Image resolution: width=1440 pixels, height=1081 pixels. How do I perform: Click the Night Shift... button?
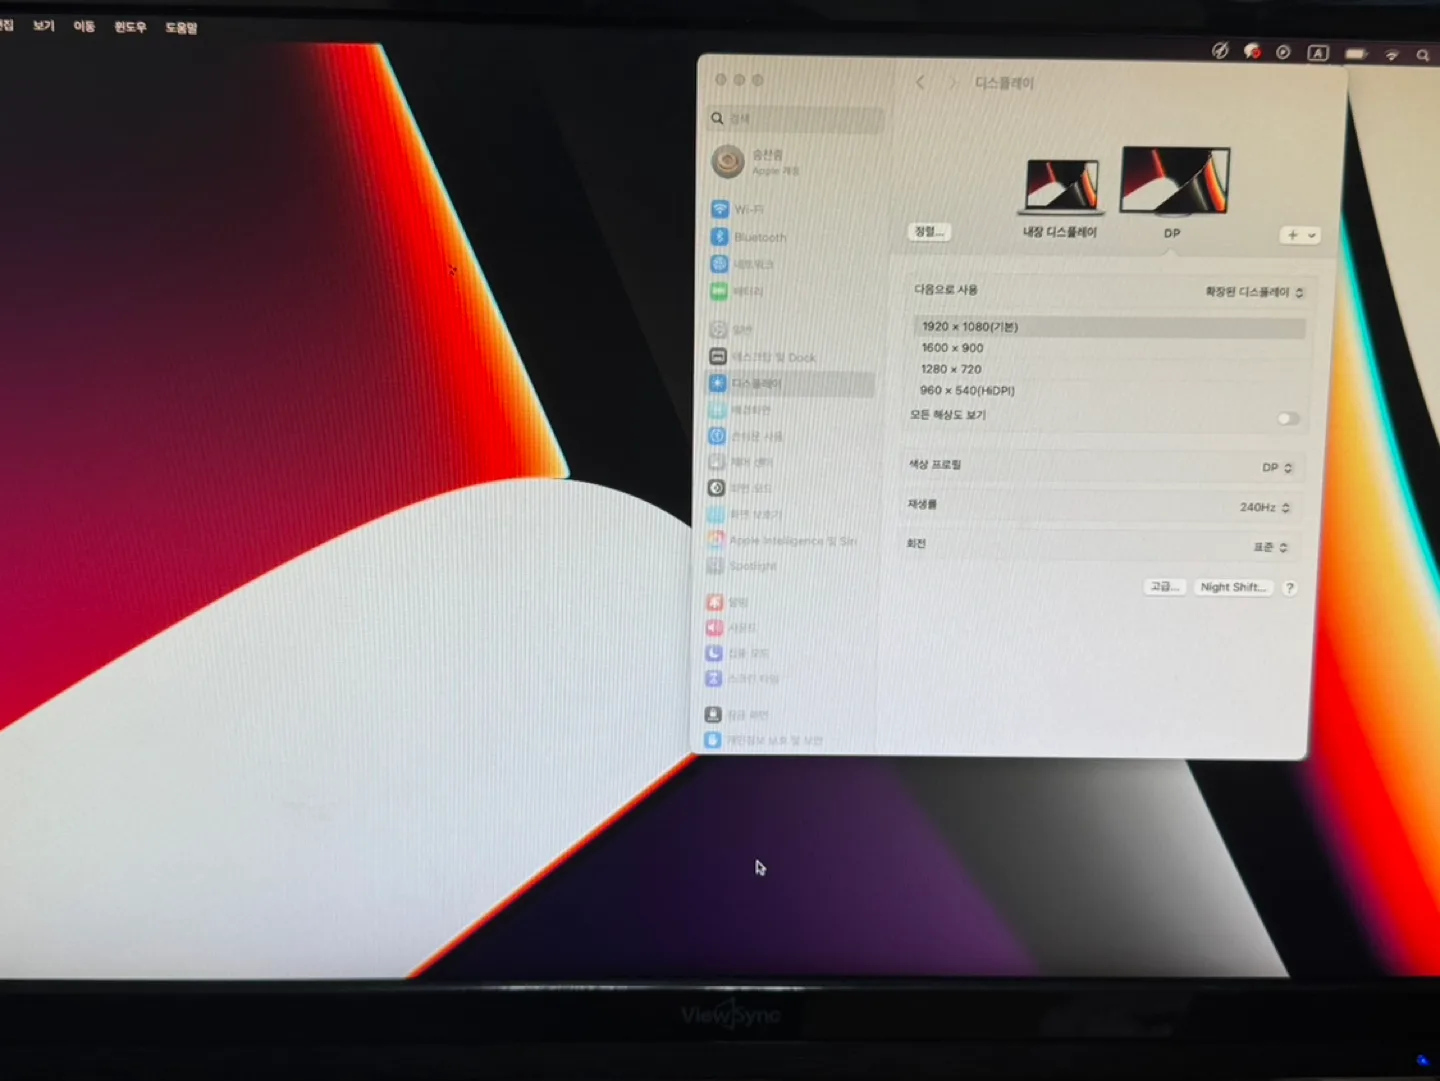click(1233, 587)
